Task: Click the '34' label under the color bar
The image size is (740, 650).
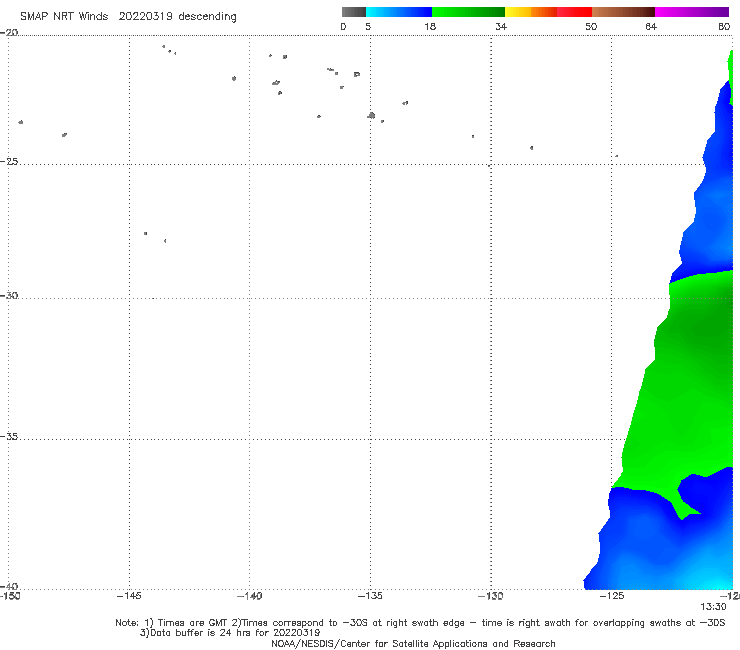Action: [501, 26]
